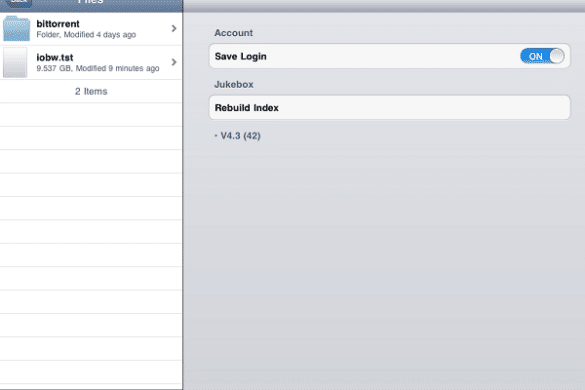Click the Account section header

click(234, 33)
